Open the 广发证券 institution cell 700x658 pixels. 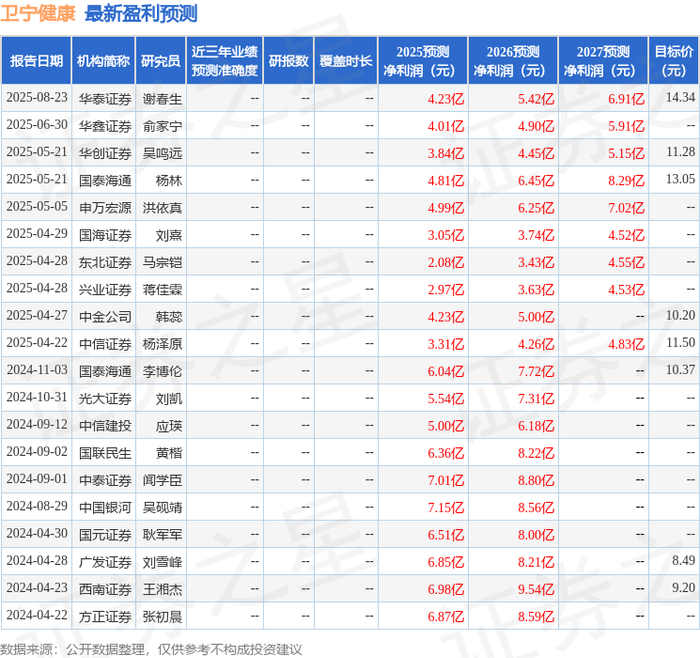[105, 562]
